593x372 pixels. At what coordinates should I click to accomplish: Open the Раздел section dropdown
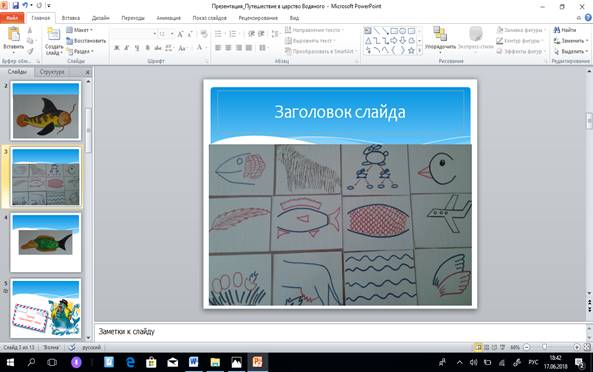pyautogui.click(x=80, y=51)
